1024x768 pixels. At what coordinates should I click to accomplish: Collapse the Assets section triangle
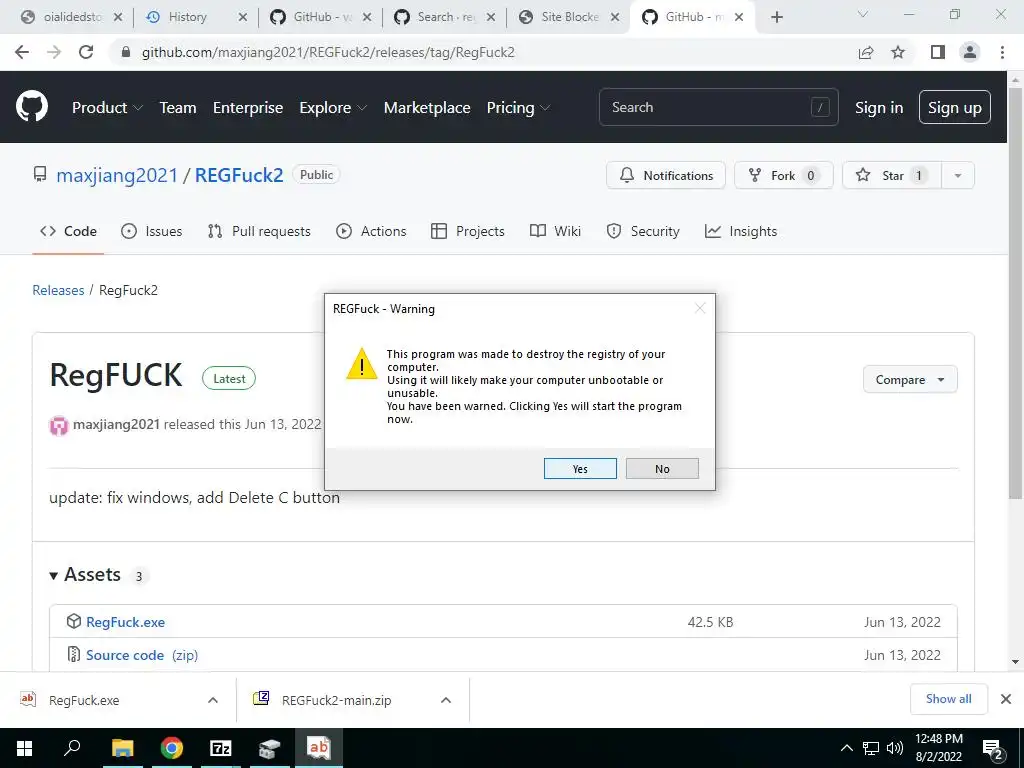[x=54, y=575]
